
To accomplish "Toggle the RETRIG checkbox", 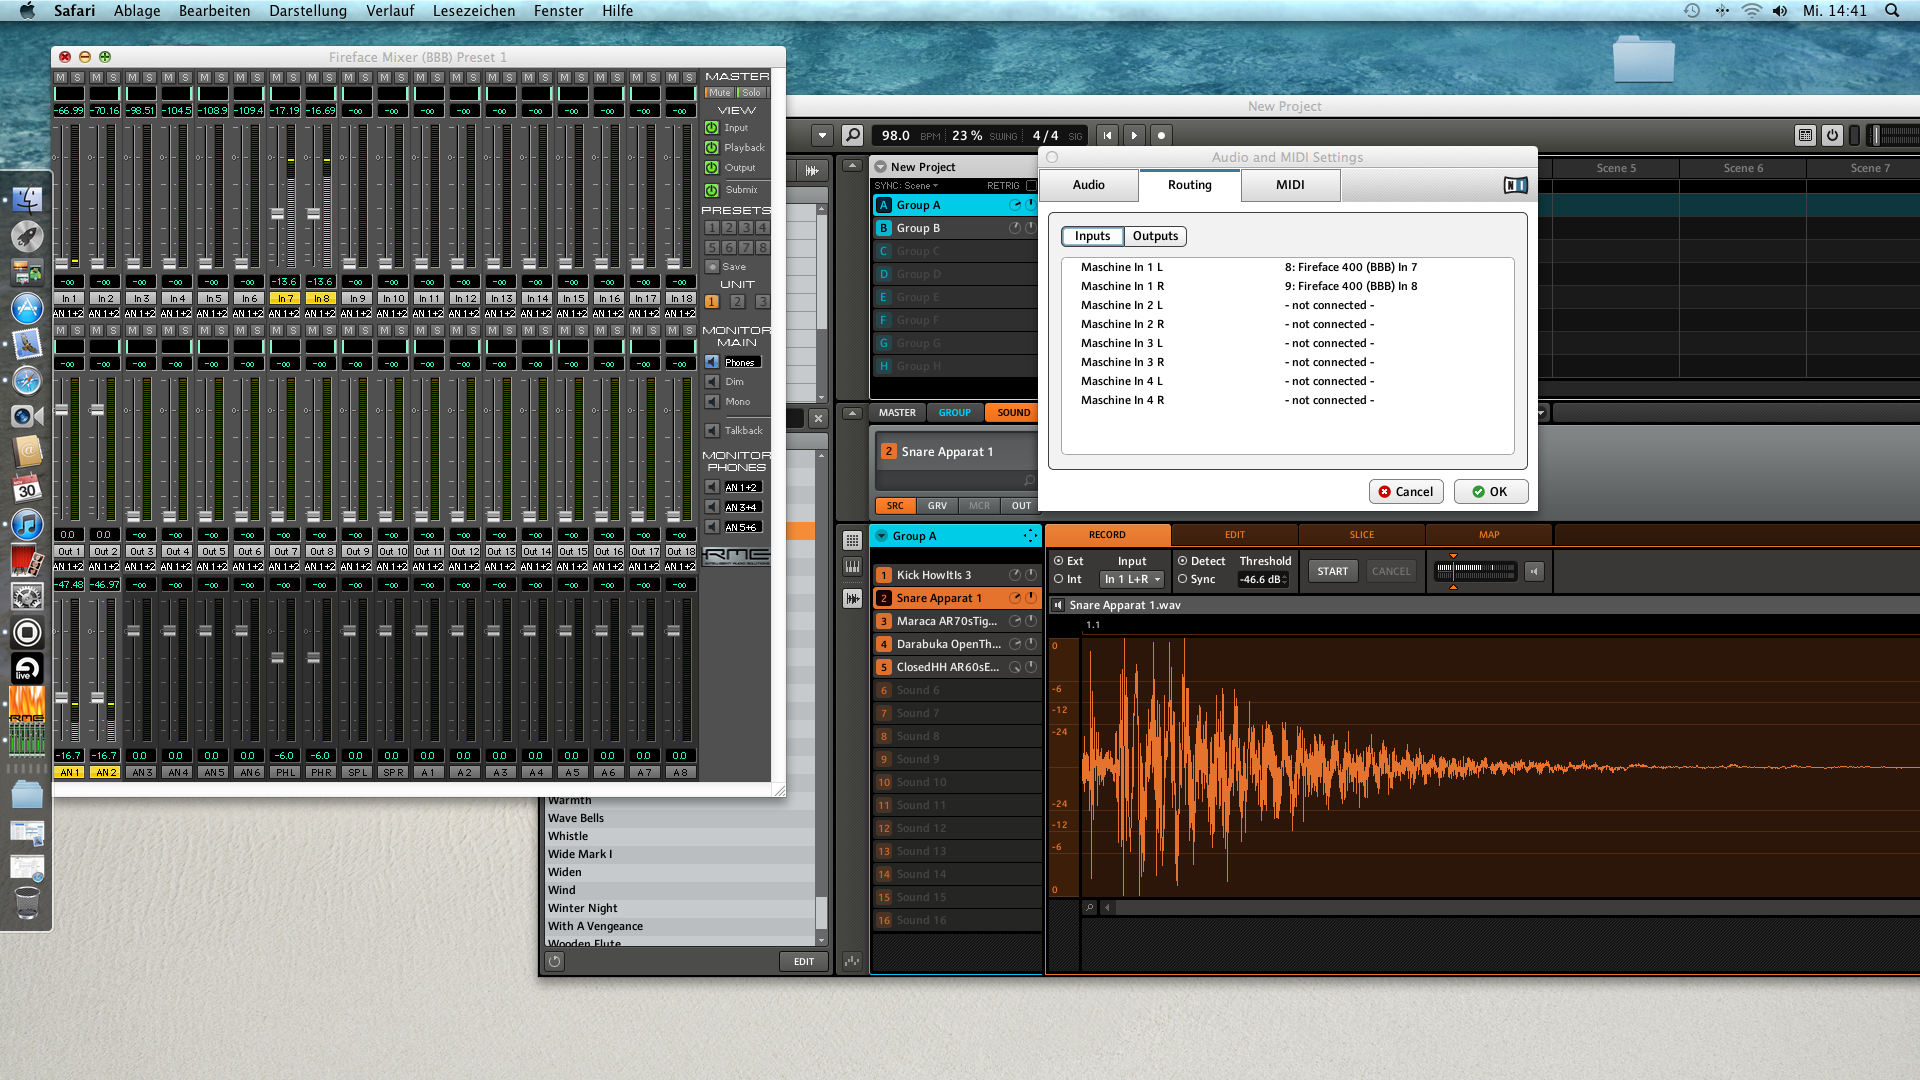I will [x=1031, y=186].
